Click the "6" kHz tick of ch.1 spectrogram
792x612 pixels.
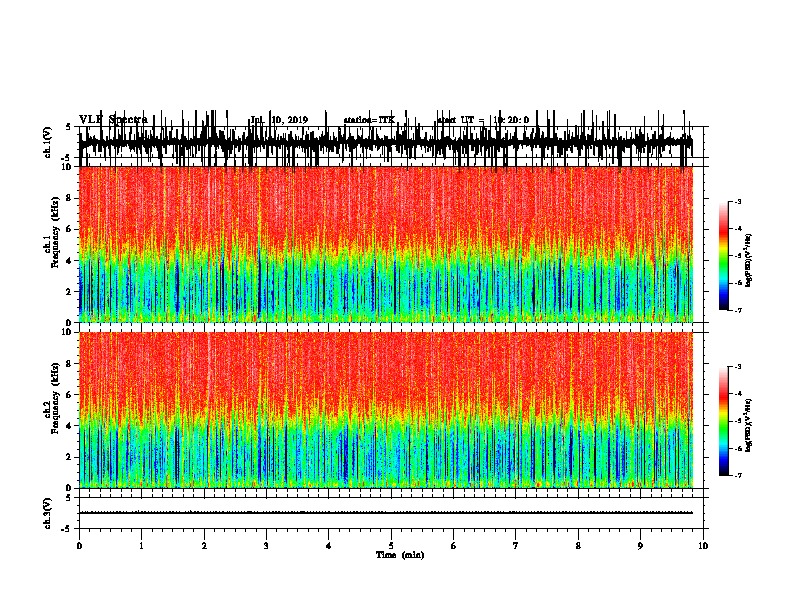point(69,229)
